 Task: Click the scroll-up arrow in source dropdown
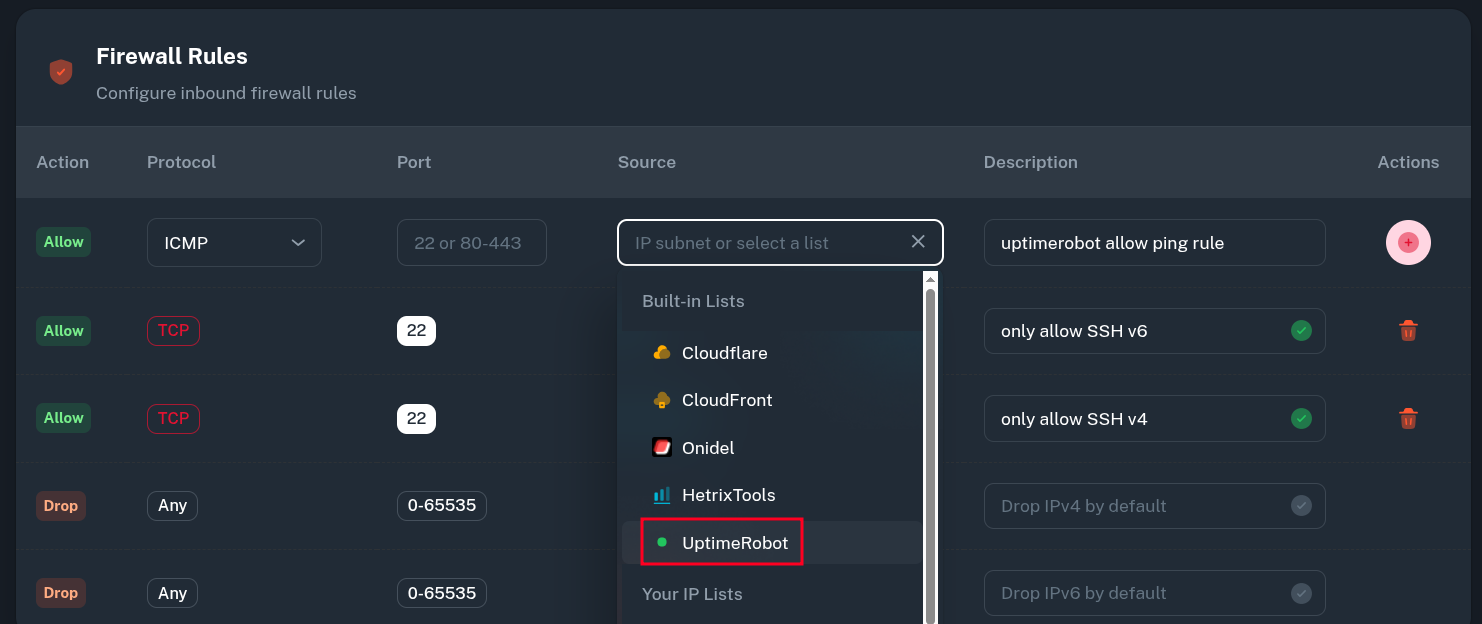(x=930, y=280)
